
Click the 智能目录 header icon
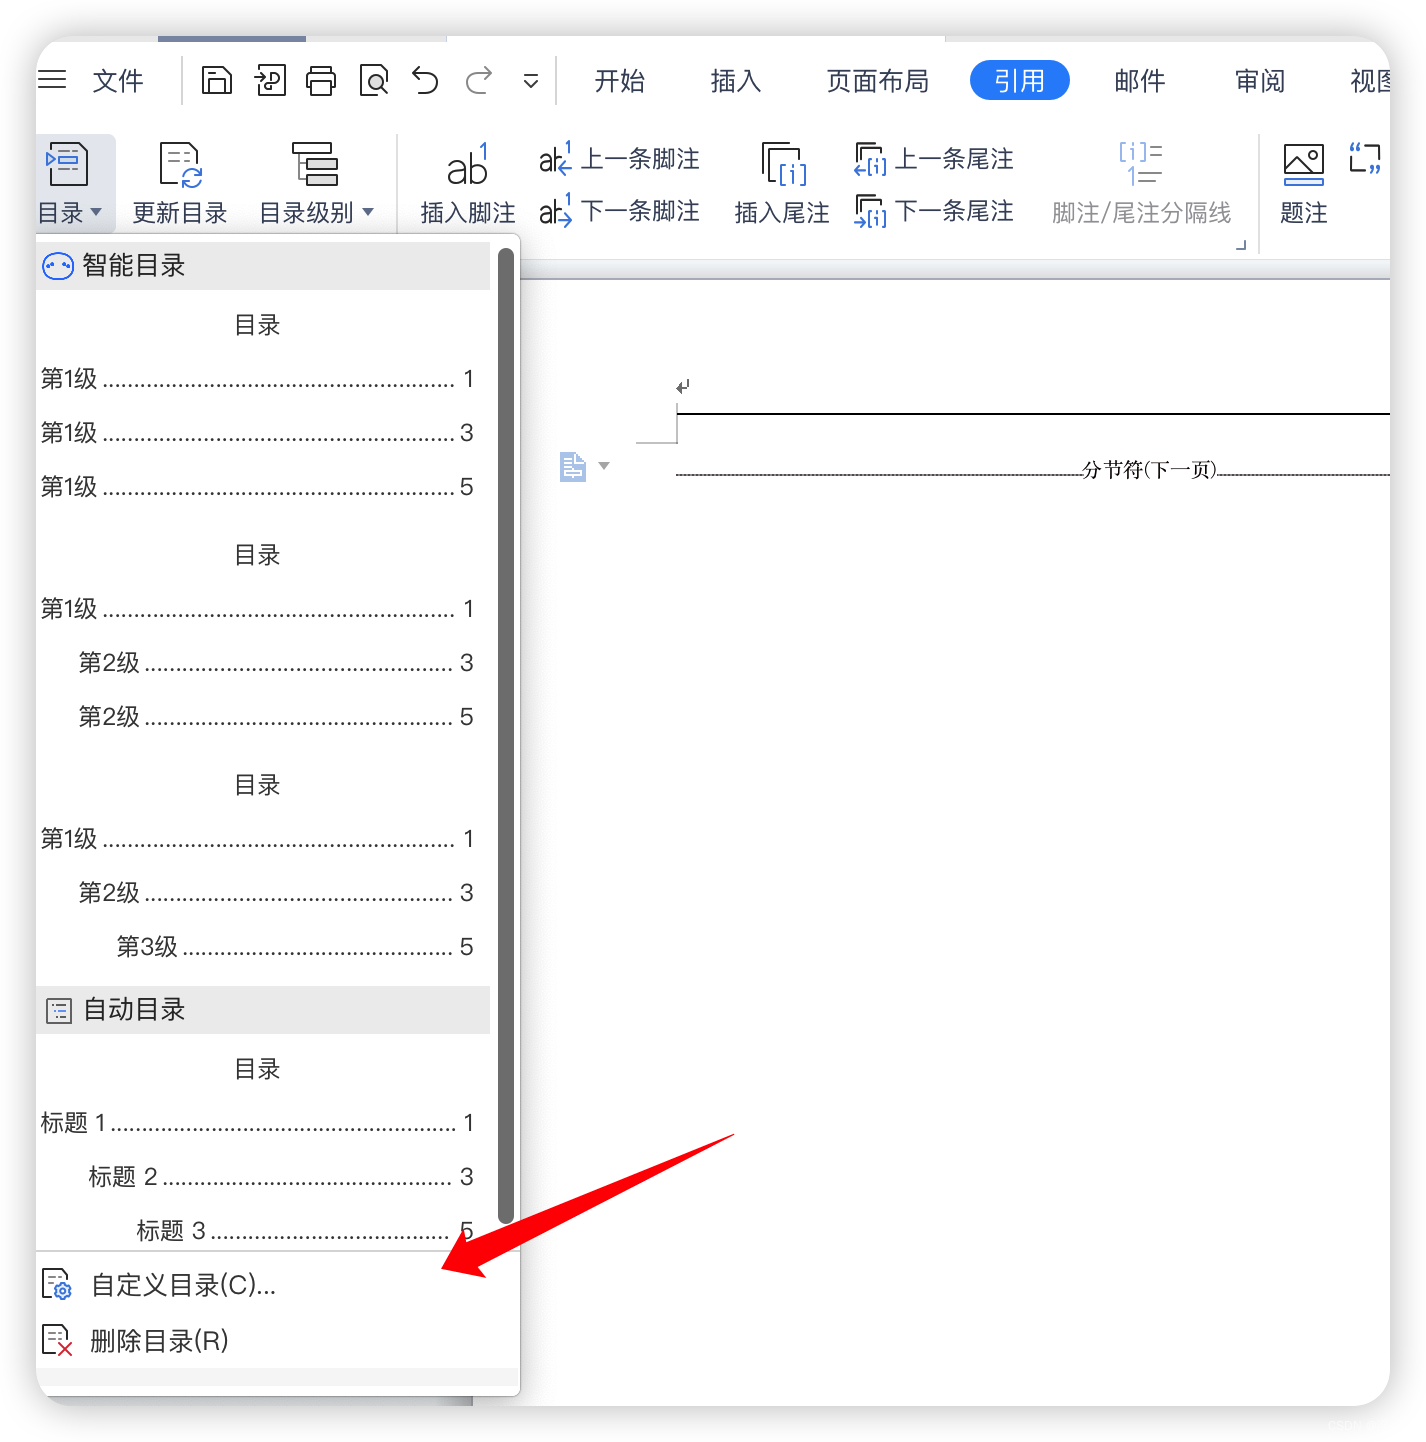pos(58,266)
